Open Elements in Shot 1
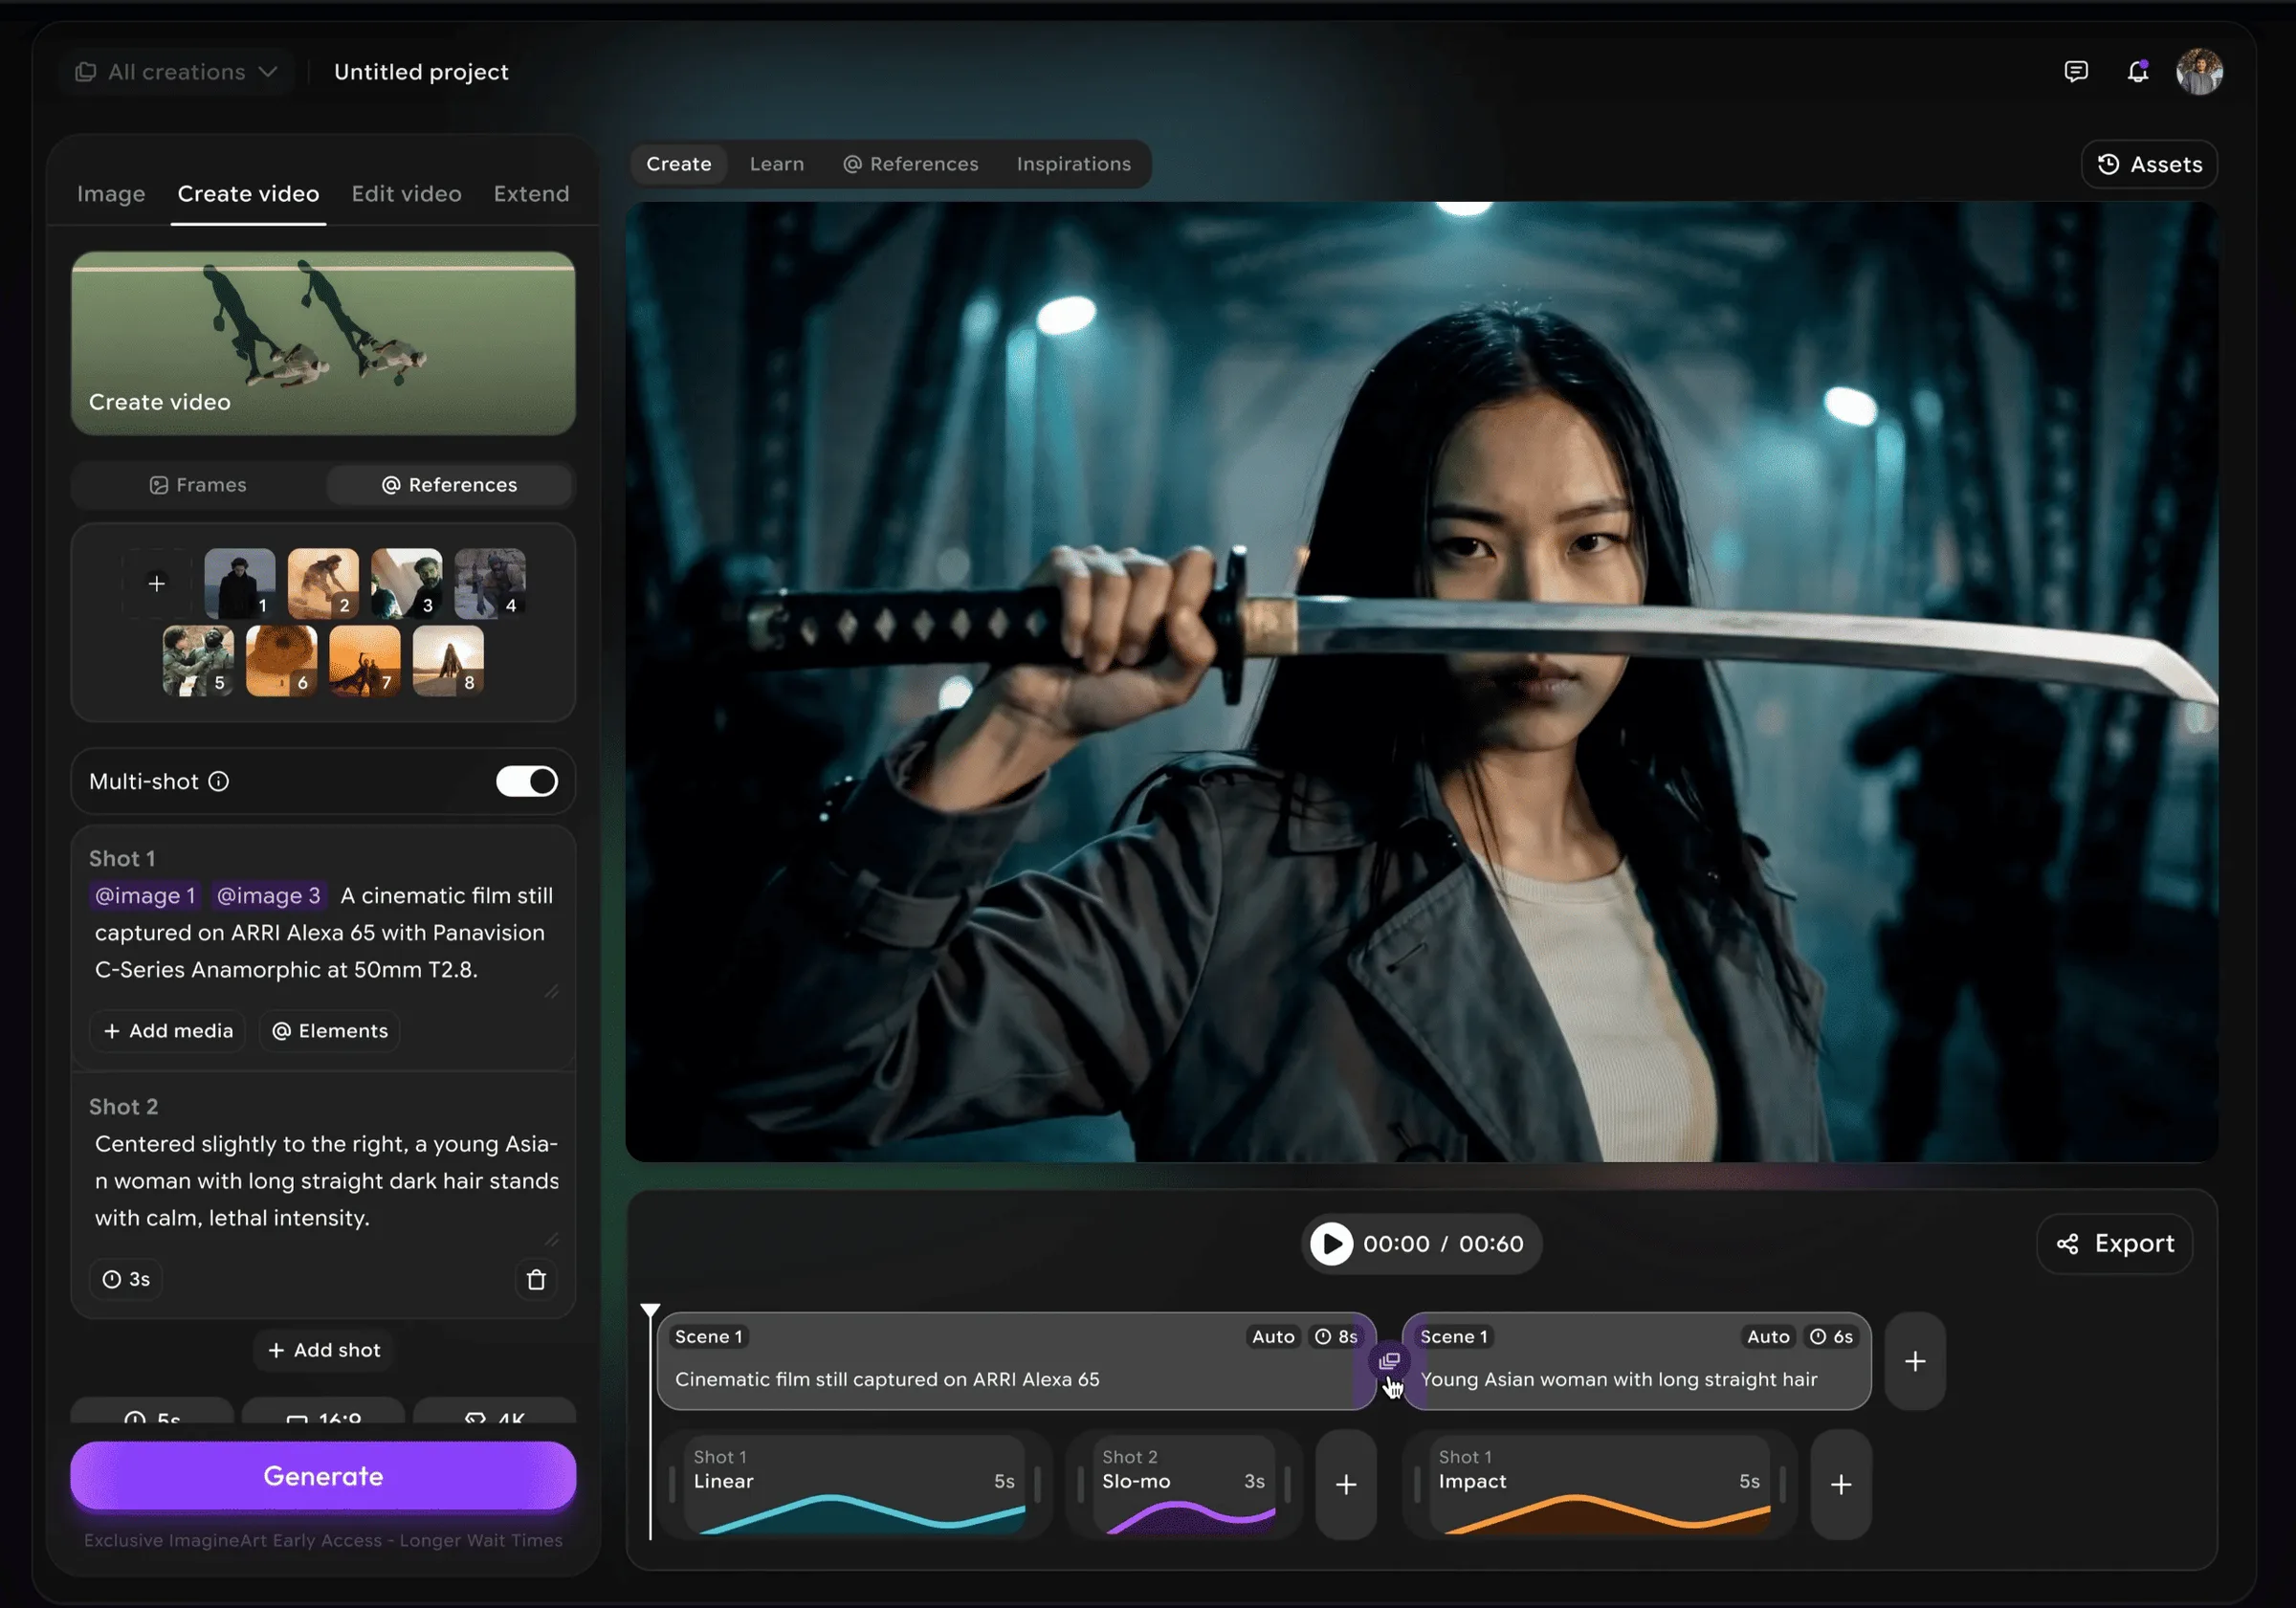This screenshot has height=1608, width=2296. (x=330, y=1030)
